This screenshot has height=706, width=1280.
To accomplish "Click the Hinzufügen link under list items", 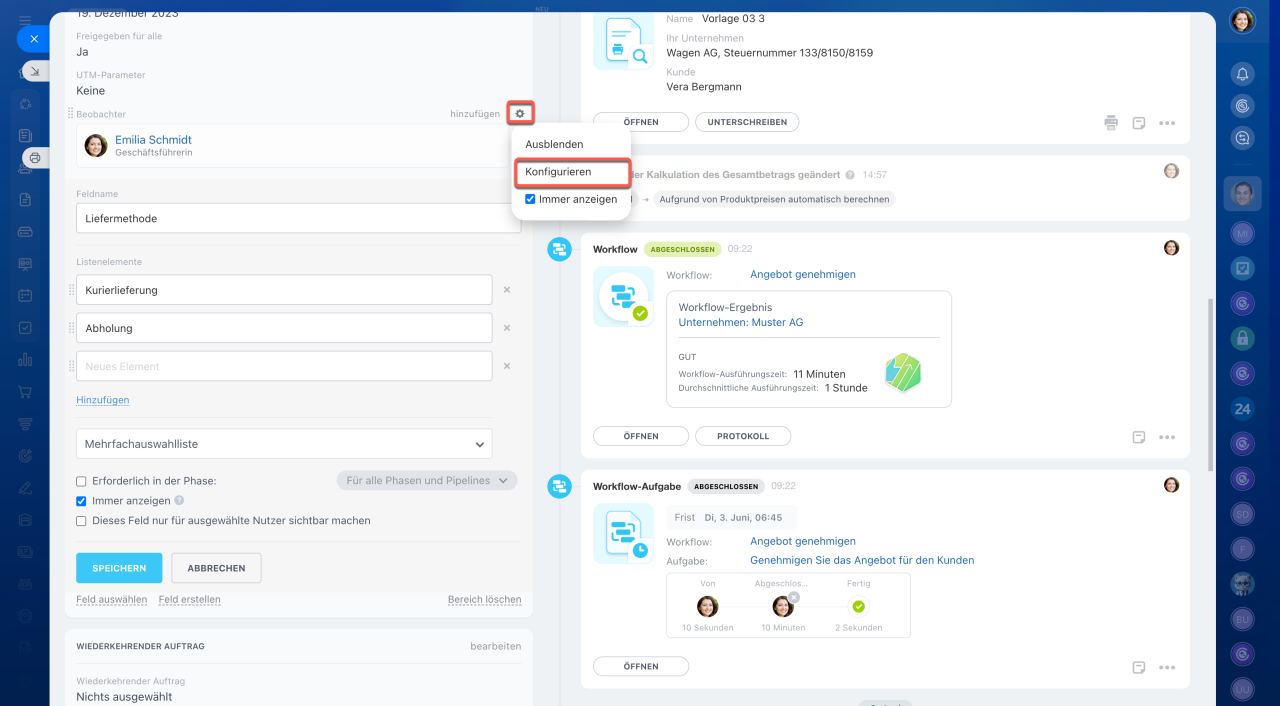I will (103, 400).
